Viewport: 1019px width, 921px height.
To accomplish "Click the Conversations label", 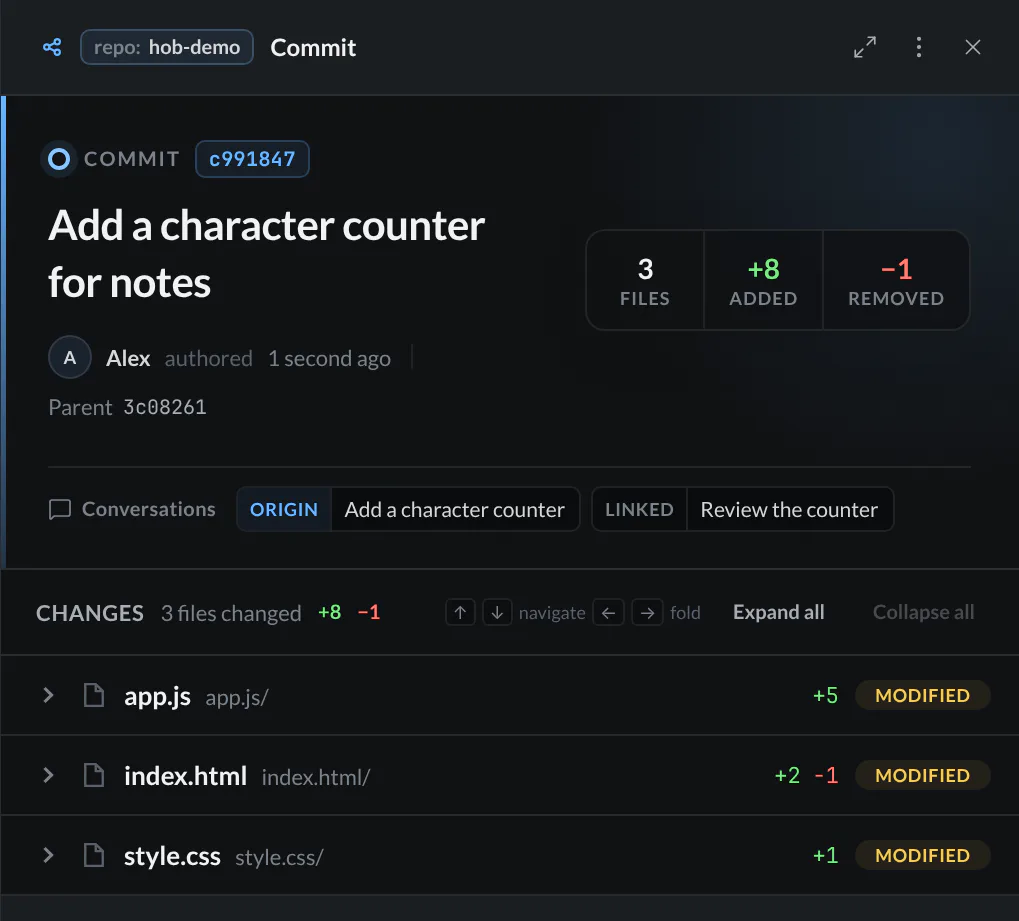I will click(x=149, y=510).
